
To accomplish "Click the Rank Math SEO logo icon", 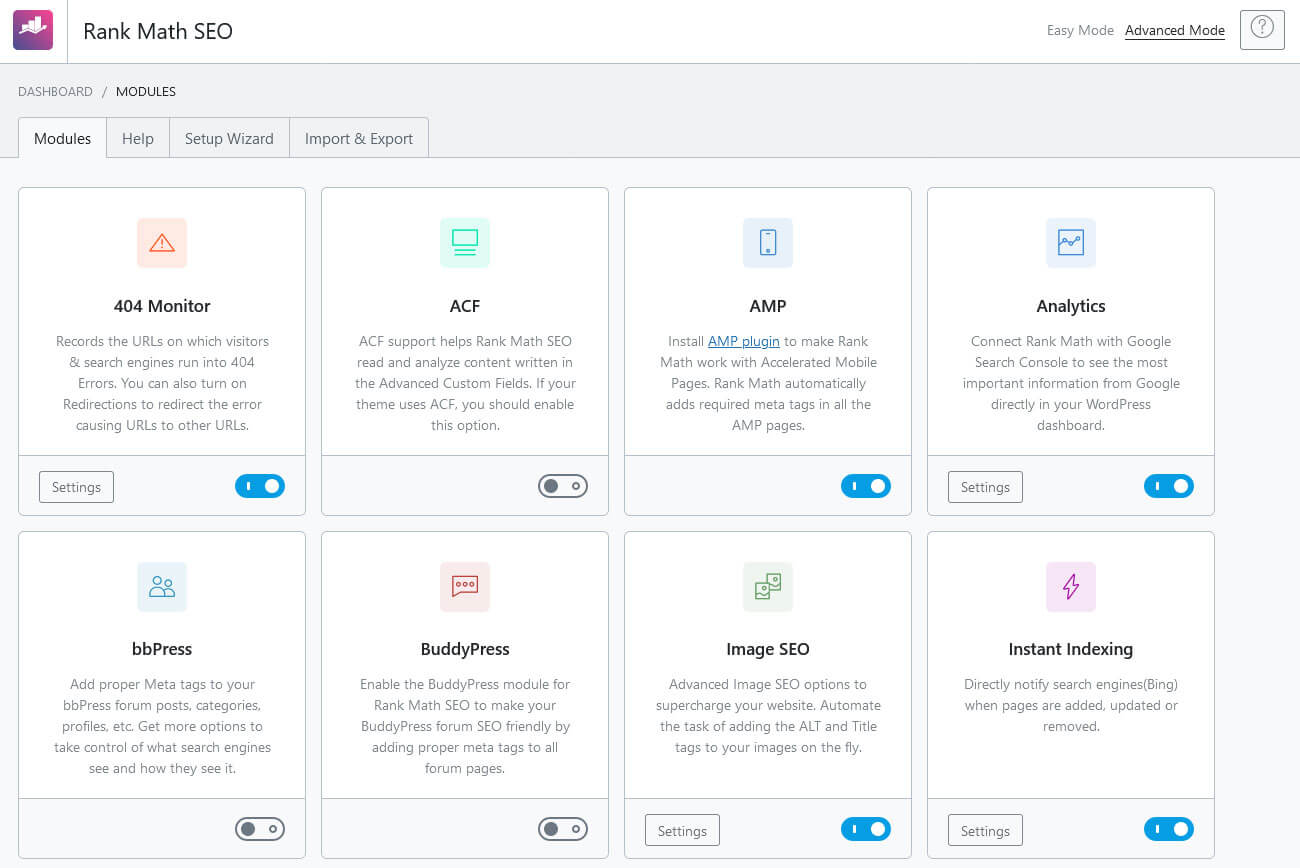I will pos(33,30).
